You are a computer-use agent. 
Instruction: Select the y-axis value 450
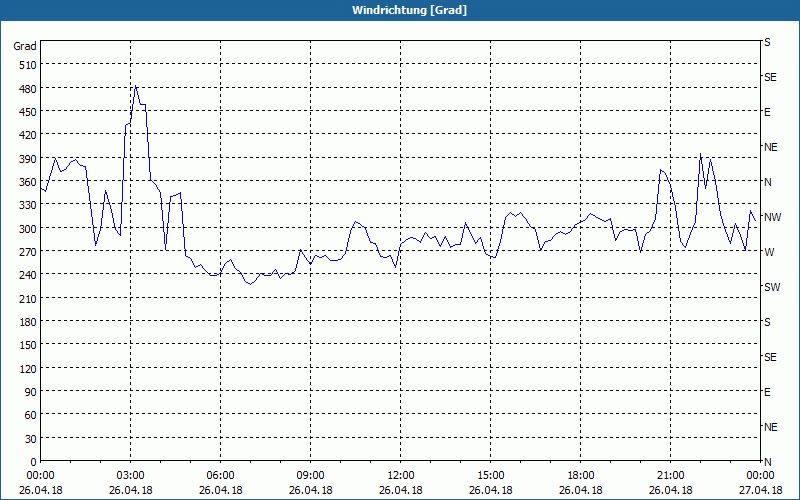(x=28, y=112)
